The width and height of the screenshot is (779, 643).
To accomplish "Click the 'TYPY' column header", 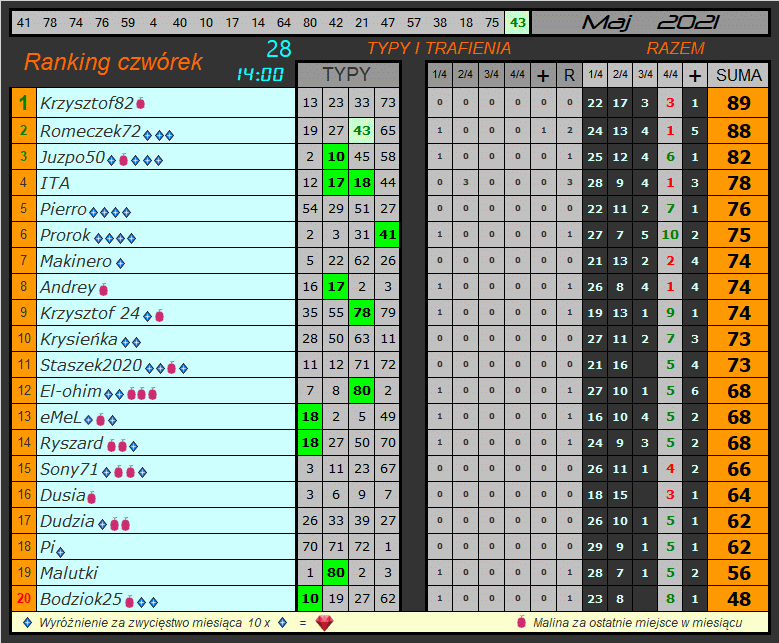I will (x=347, y=75).
